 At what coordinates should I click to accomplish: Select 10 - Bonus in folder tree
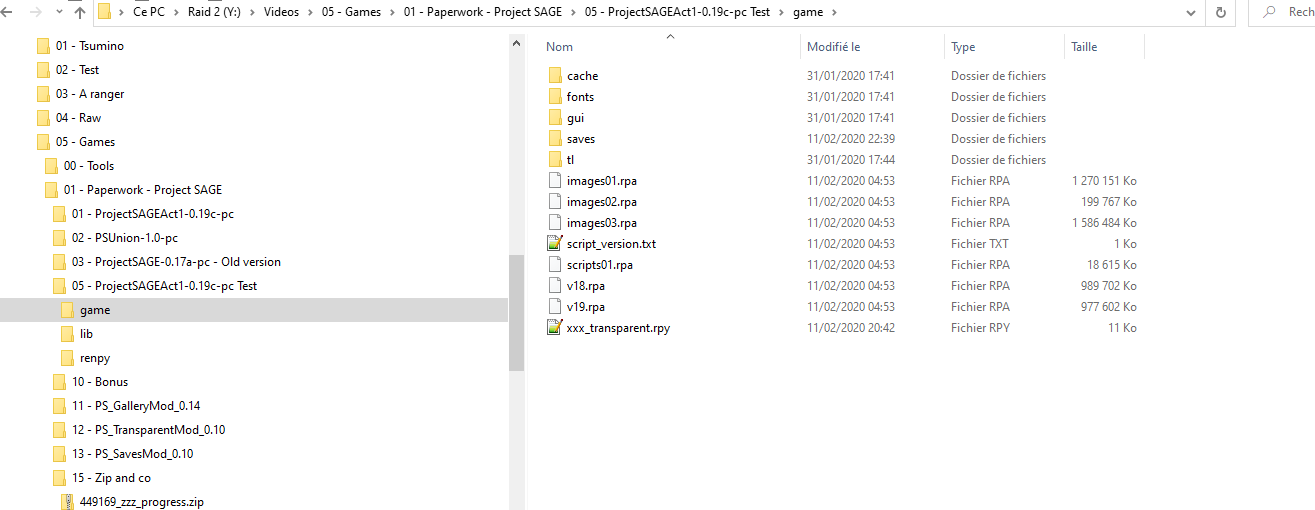click(99, 382)
